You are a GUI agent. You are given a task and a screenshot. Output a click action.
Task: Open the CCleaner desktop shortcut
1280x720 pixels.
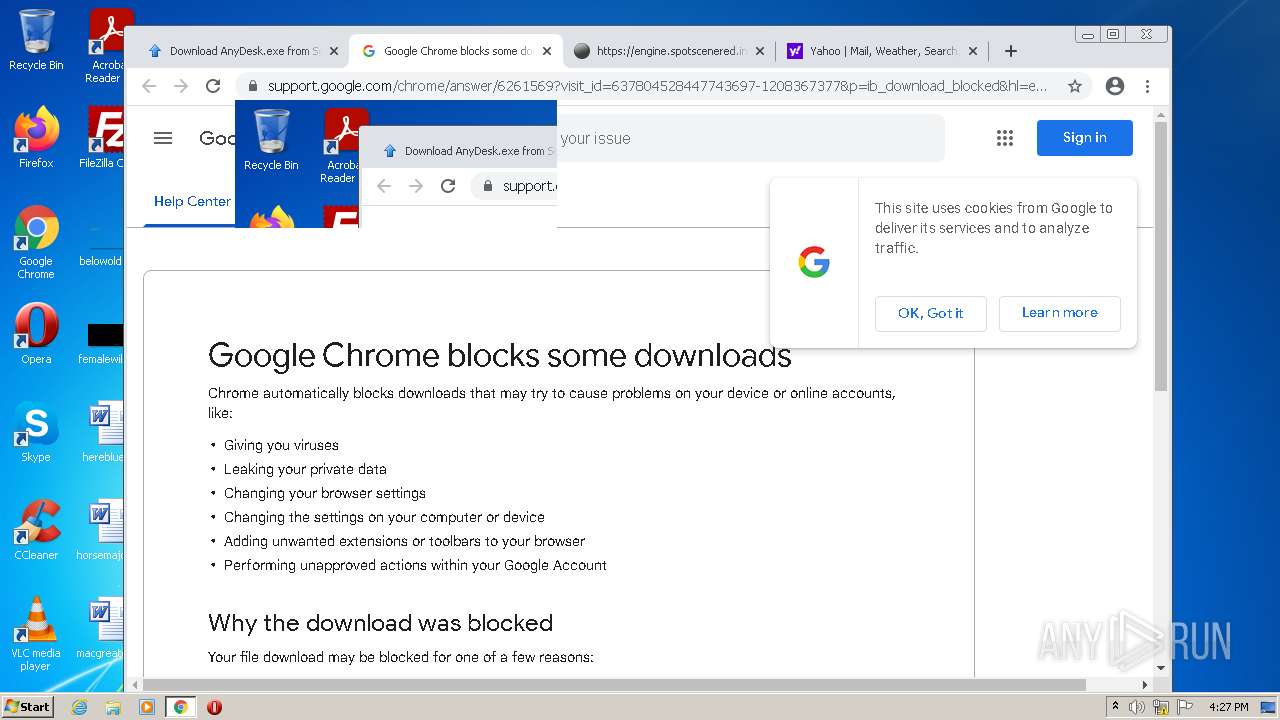click(36, 530)
